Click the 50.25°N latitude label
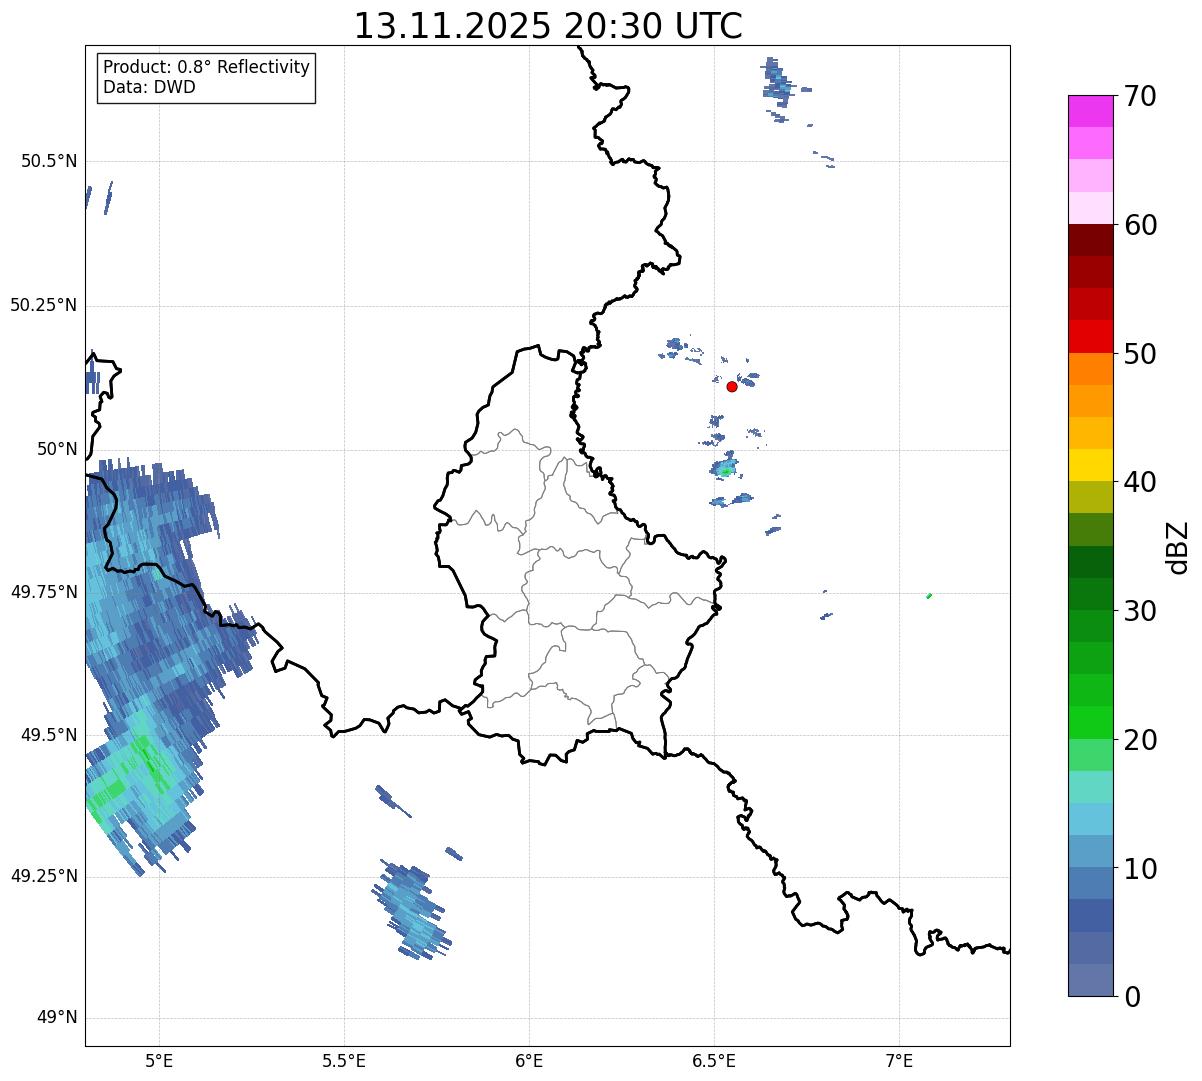This screenshot has width=1202, height=1081. [43, 305]
